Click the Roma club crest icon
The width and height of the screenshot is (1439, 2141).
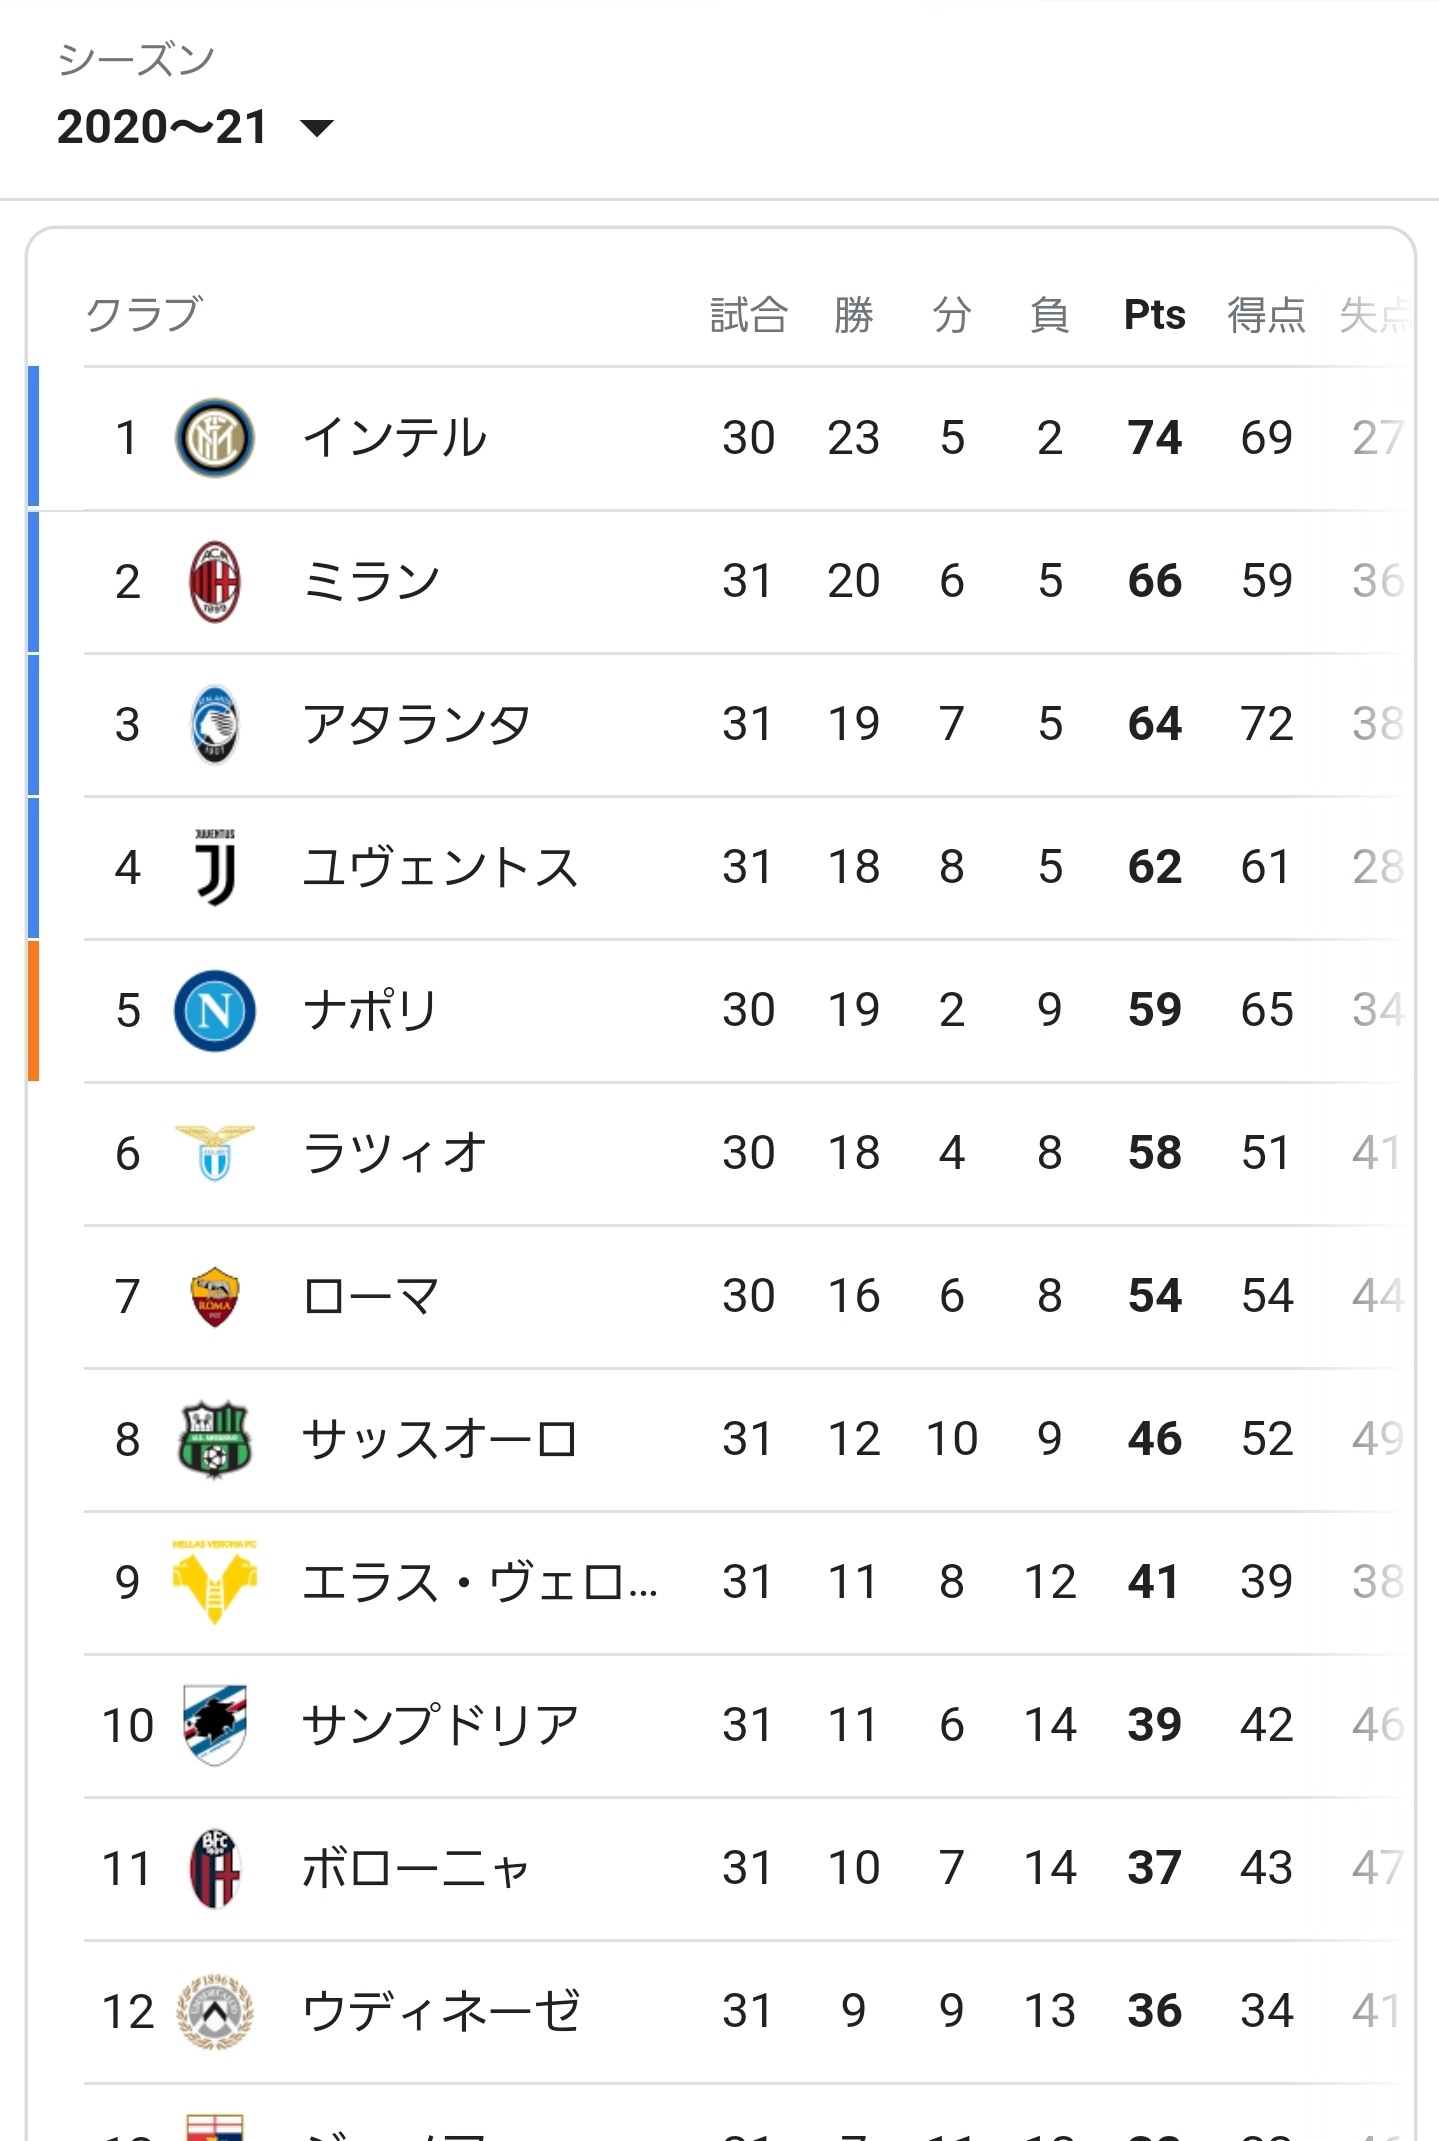click(x=214, y=1296)
